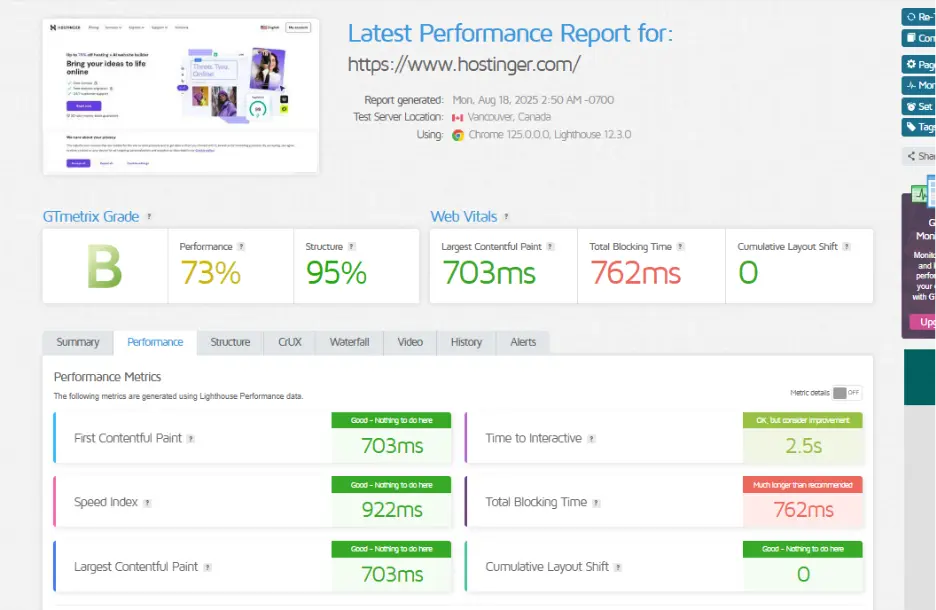This screenshot has width=936, height=610.
Task: Click the Set Alerts alarm clock icon
Action: pos(911,106)
